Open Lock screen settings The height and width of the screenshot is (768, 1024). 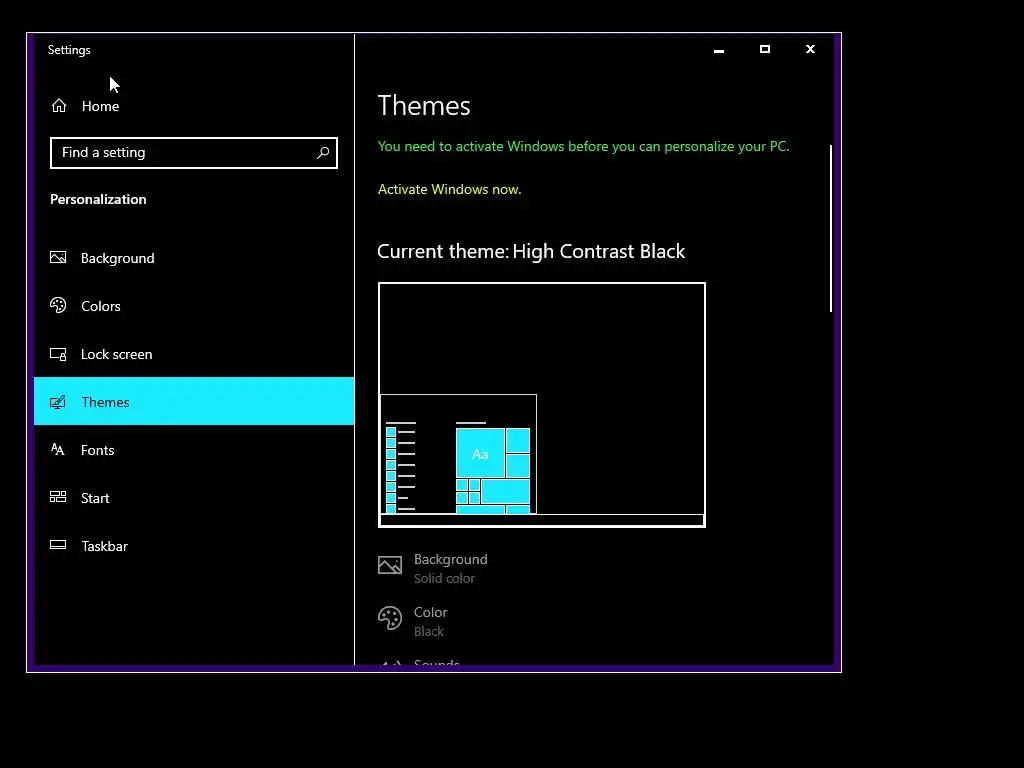click(x=194, y=354)
